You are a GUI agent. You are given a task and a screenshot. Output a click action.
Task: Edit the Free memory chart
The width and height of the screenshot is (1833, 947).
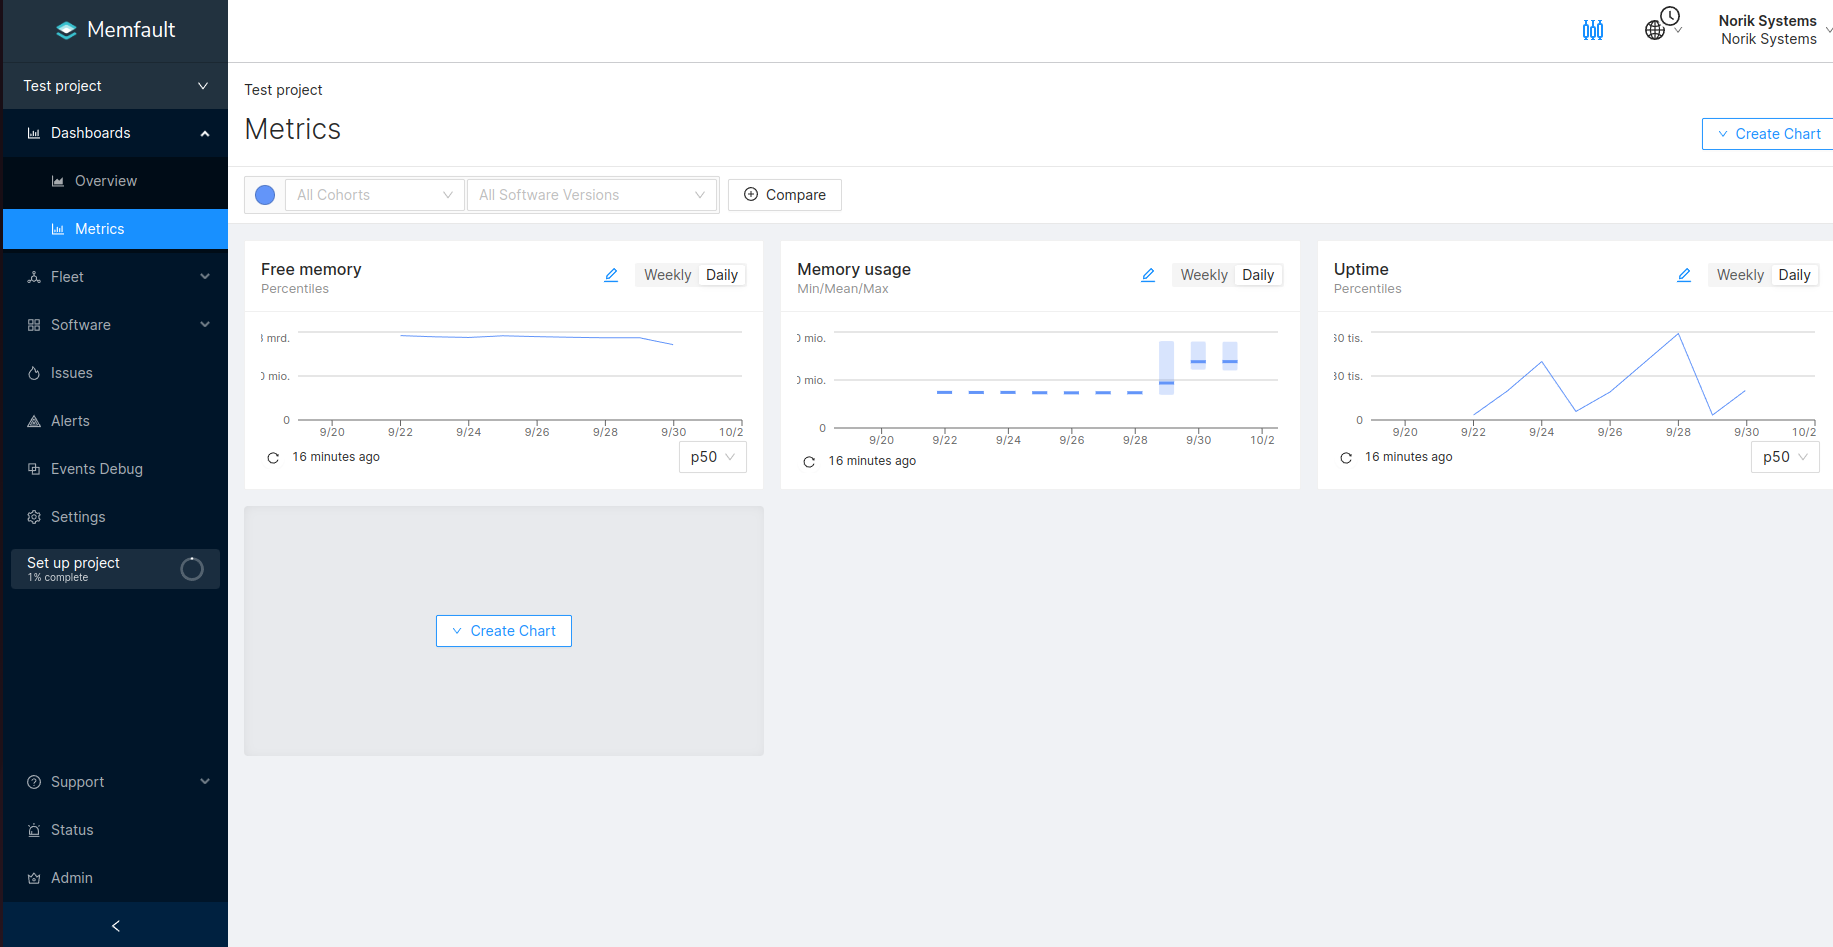pos(611,275)
